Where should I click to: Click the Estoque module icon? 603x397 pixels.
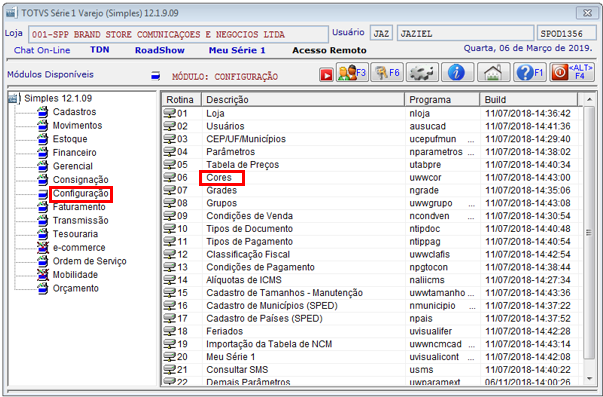43,139
